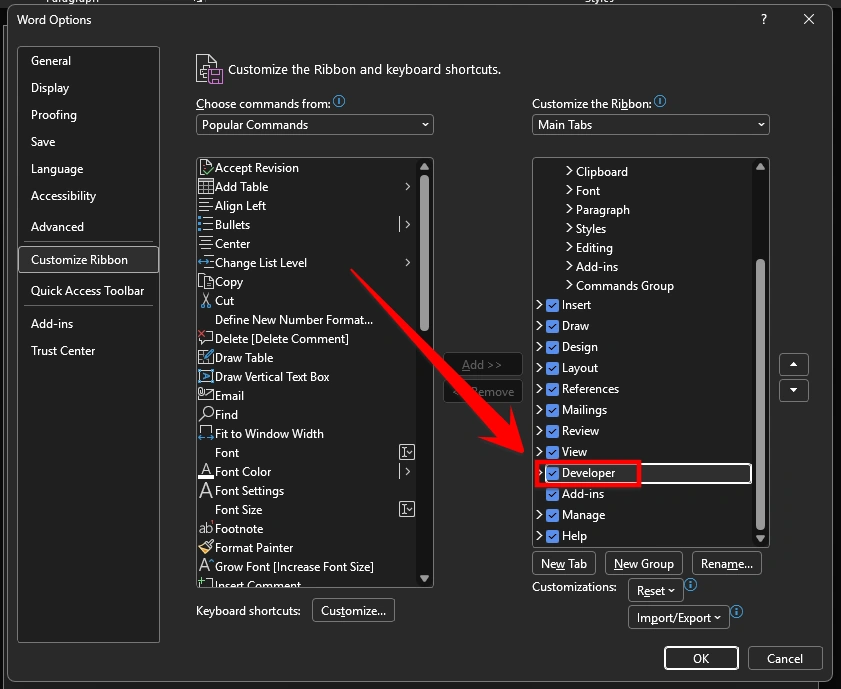Uncheck the Draw tab checkbox
841x689 pixels.
pyautogui.click(x=552, y=326)
